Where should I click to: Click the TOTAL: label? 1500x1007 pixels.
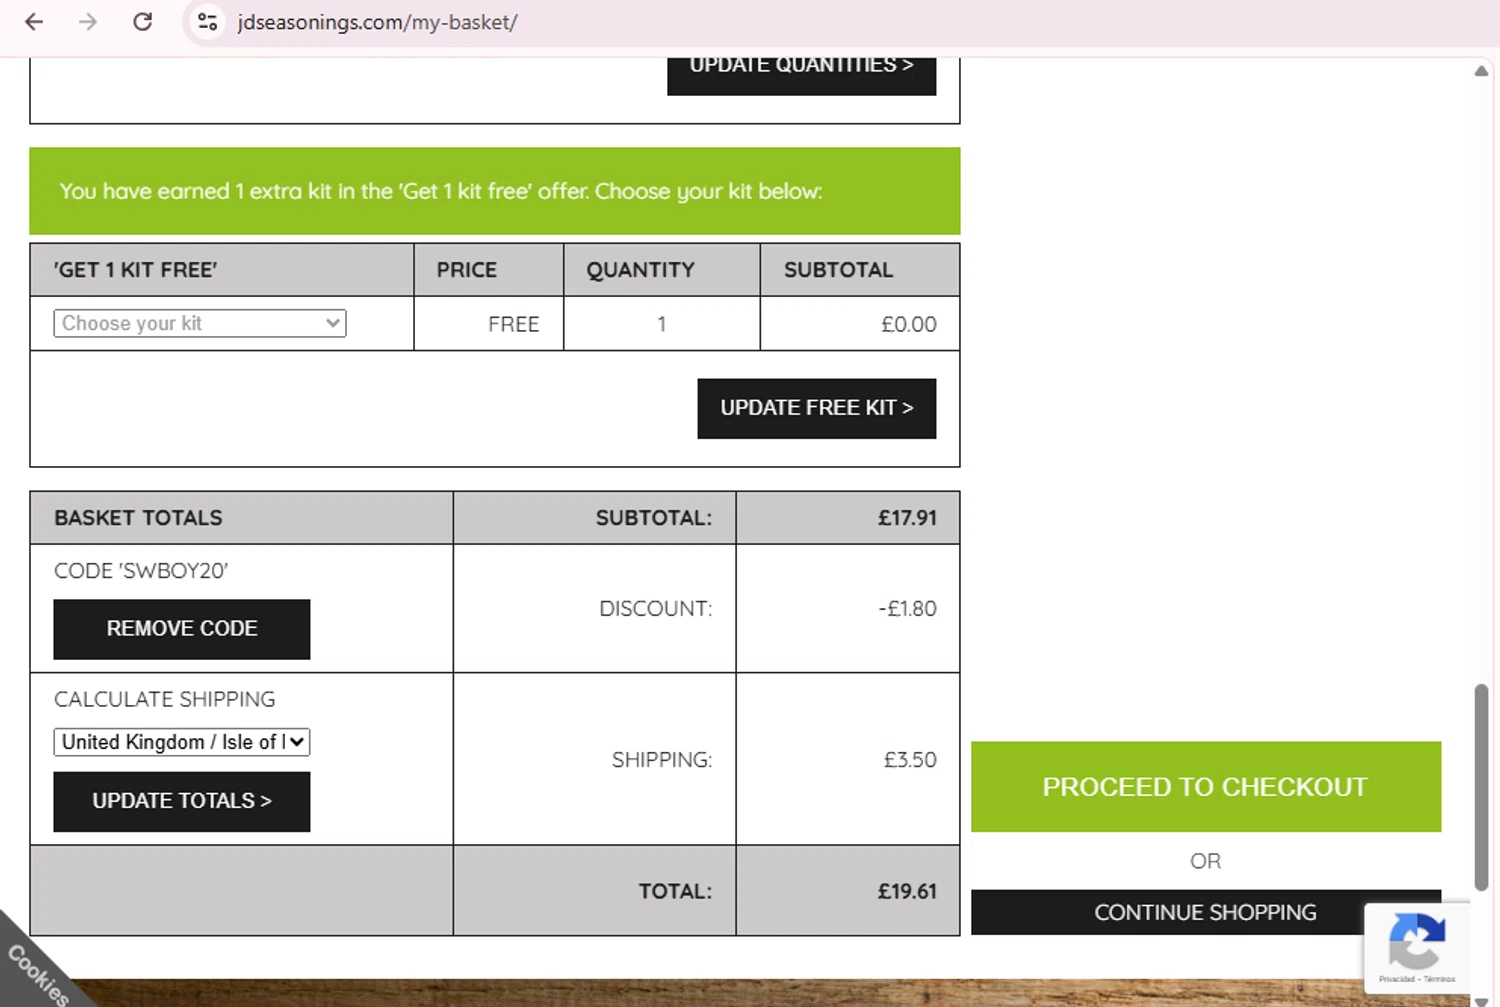point(676,891)
